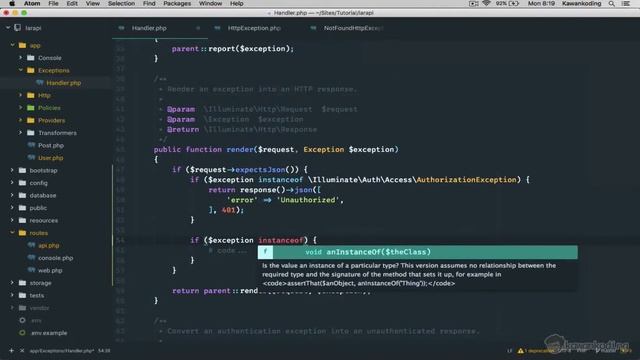640x360 pixels.
Task: Click the web.php file icon
Action: pos(31,270)
